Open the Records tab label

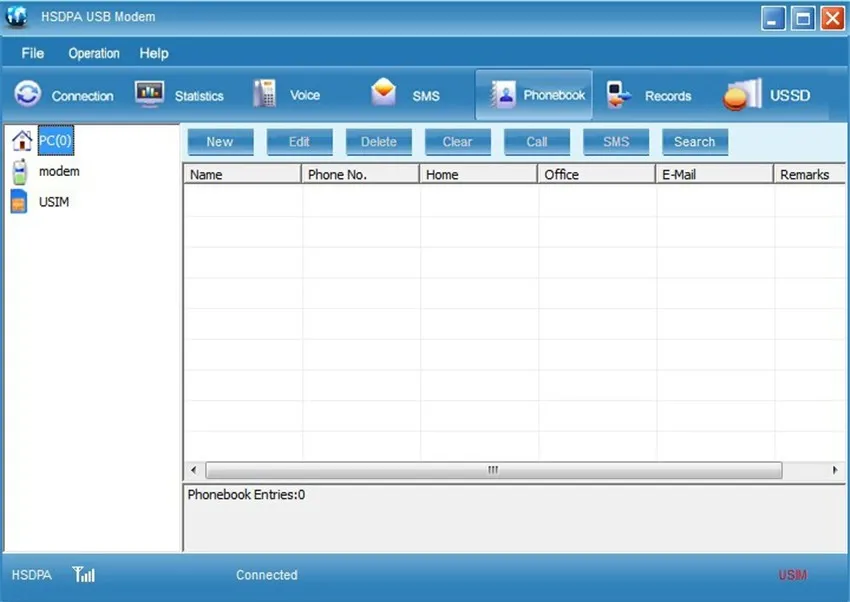tap(668, 96)
